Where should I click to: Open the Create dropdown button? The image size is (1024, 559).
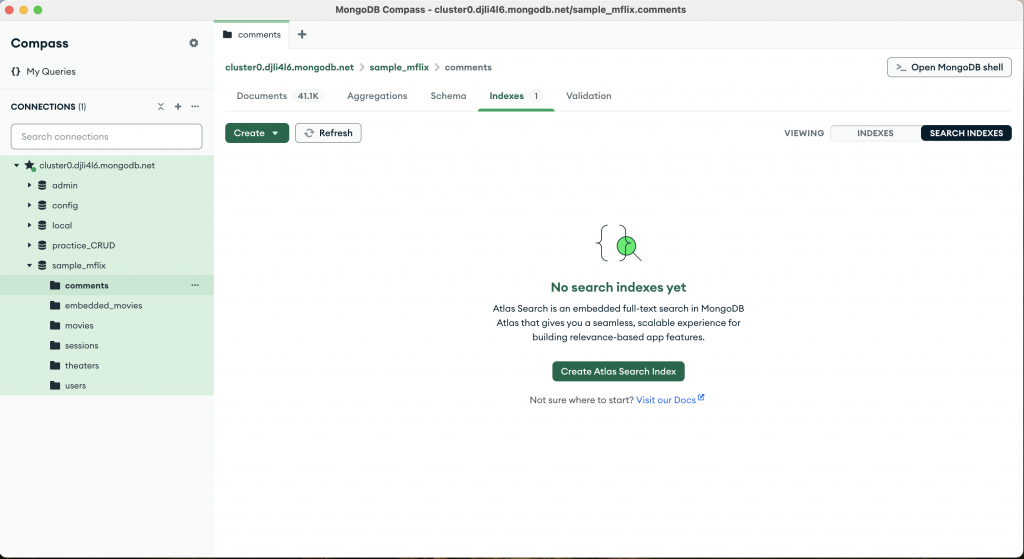click(x=257, y=133)
